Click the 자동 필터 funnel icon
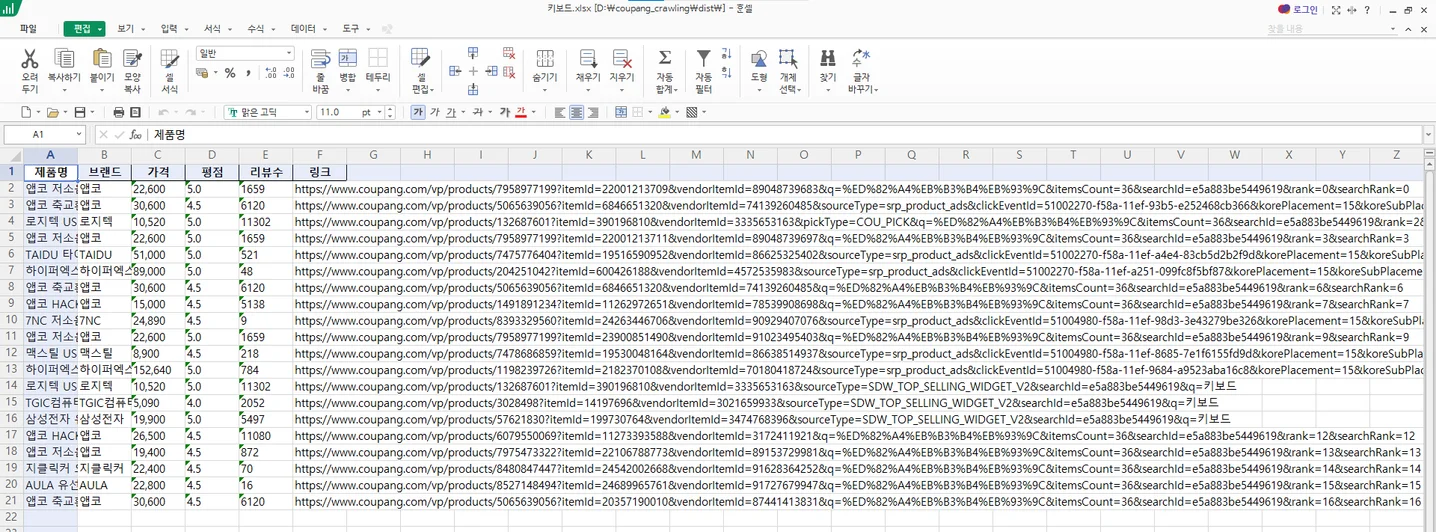Image resolution: width=1436 pixels, height=532 pixels. pyautogui.click(x=704, y=59)
